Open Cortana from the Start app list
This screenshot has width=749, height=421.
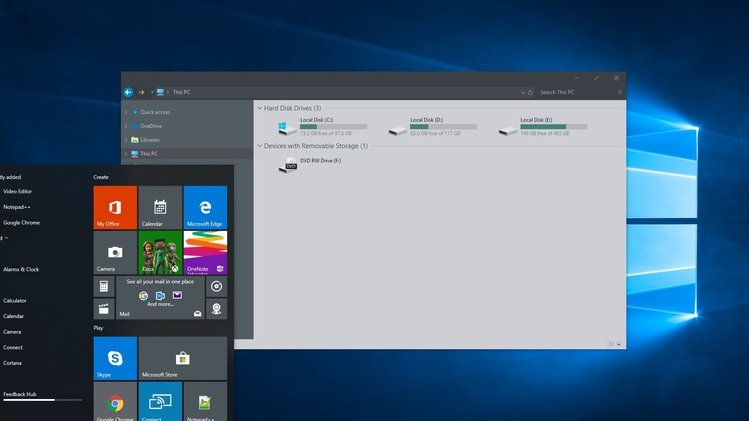(x=12, y=363)
